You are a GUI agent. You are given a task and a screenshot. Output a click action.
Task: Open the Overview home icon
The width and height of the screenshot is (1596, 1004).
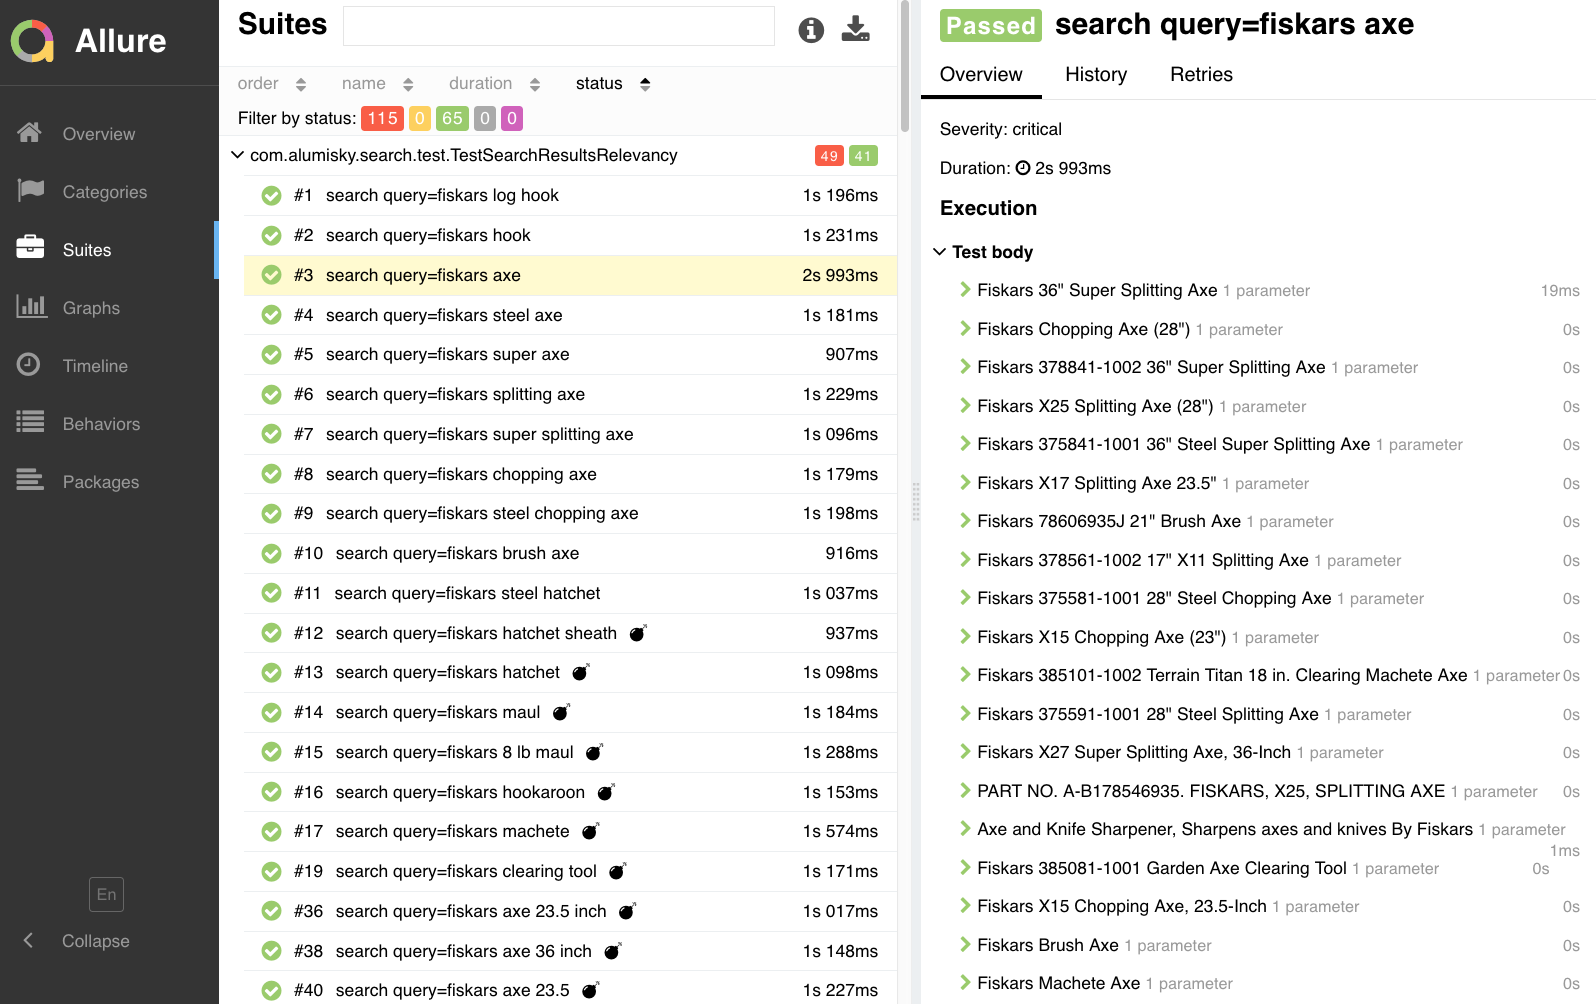[30, 133]
